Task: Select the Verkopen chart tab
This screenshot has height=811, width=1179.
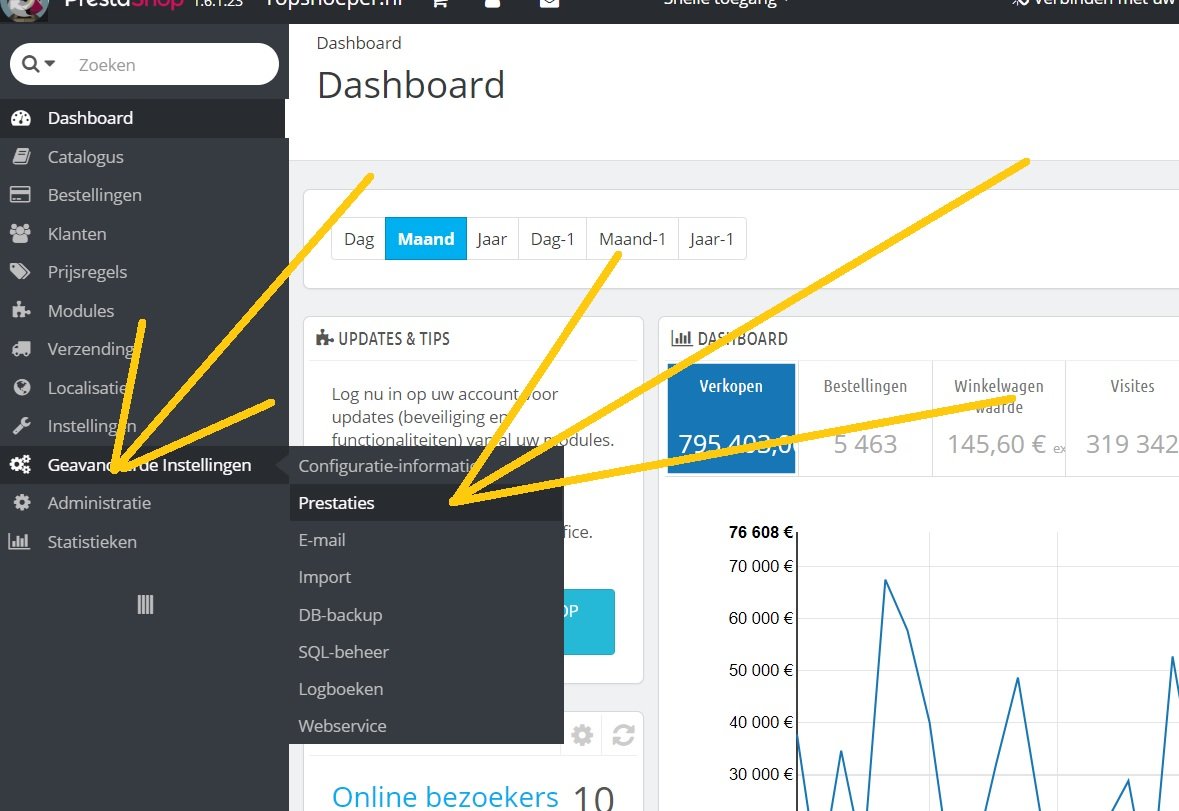Action: [x=731, y=419]
